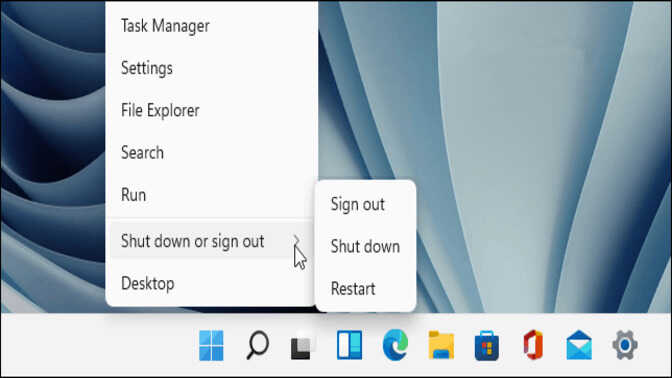Screen dimensions: 672x378
Task: Open Settings gear icon in the taskbar
Action: point(625,345)
